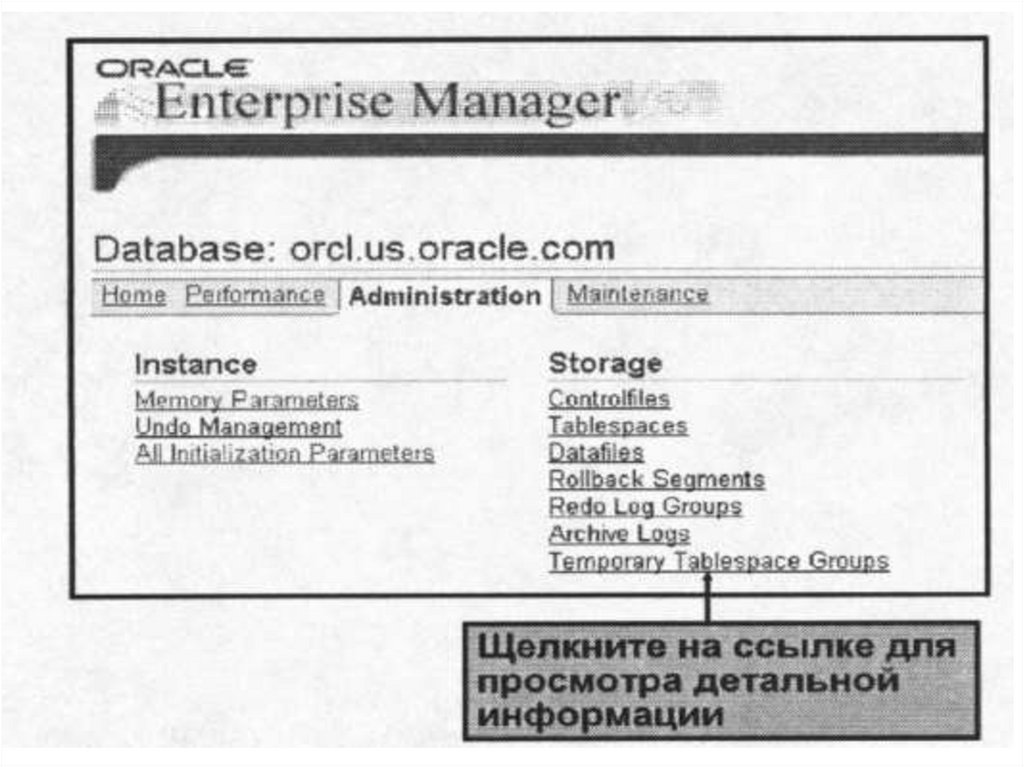Click the Undo Management link
This screenshot has width=1024, height=767.
238,427
